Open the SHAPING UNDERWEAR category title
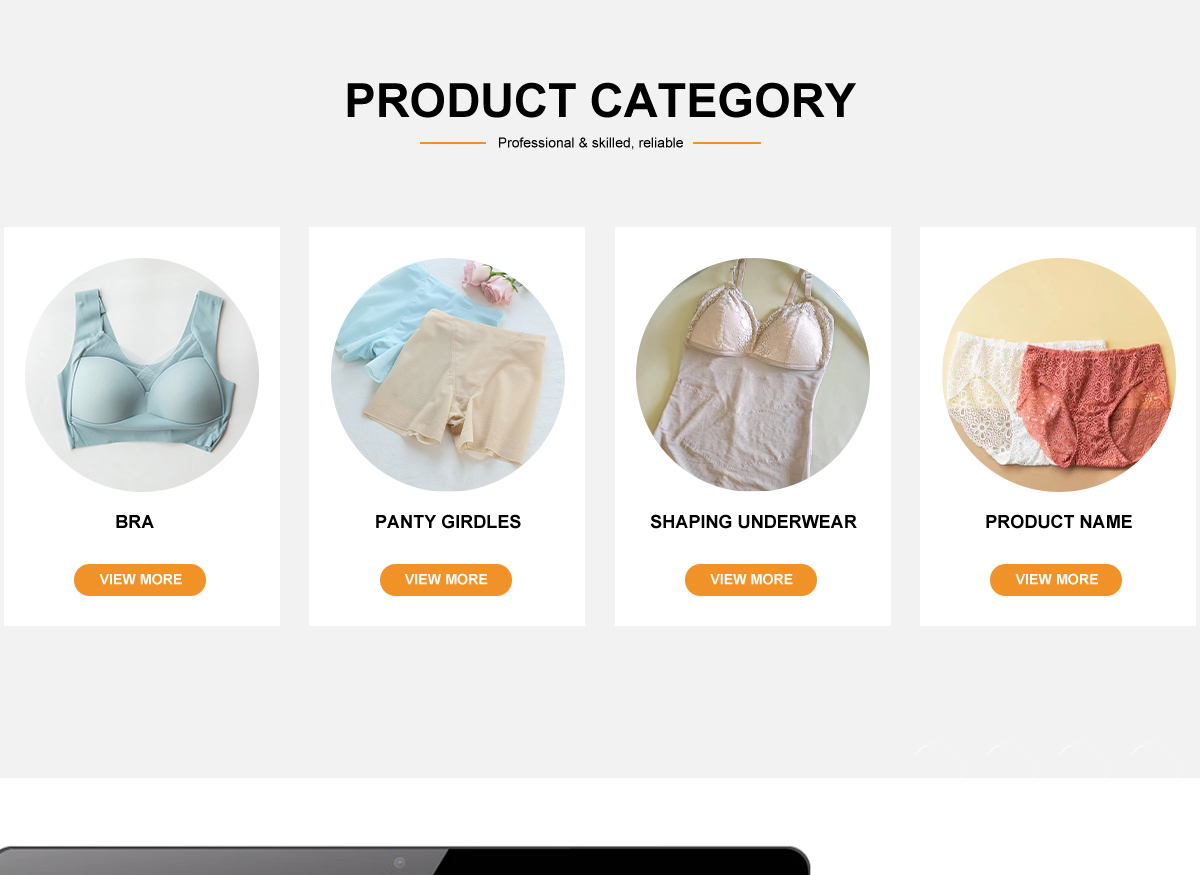Screen dimensions: 1200x875 point(753,522)
